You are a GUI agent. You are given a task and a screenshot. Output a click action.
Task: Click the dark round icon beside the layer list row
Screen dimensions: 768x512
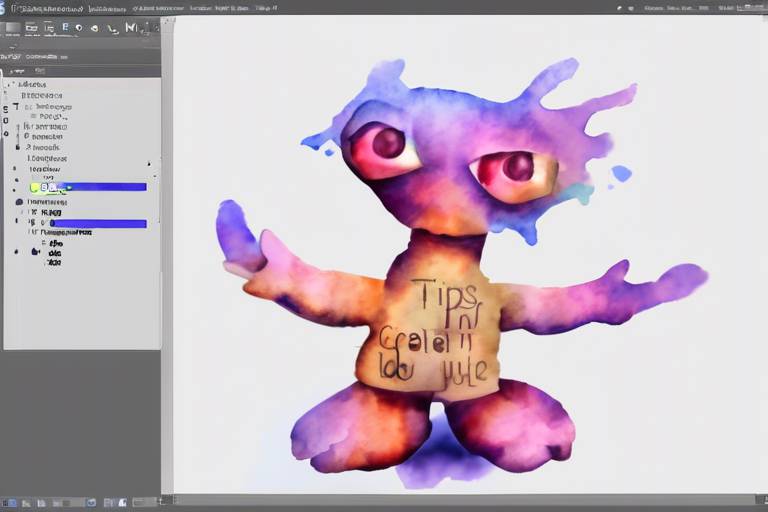19,202
